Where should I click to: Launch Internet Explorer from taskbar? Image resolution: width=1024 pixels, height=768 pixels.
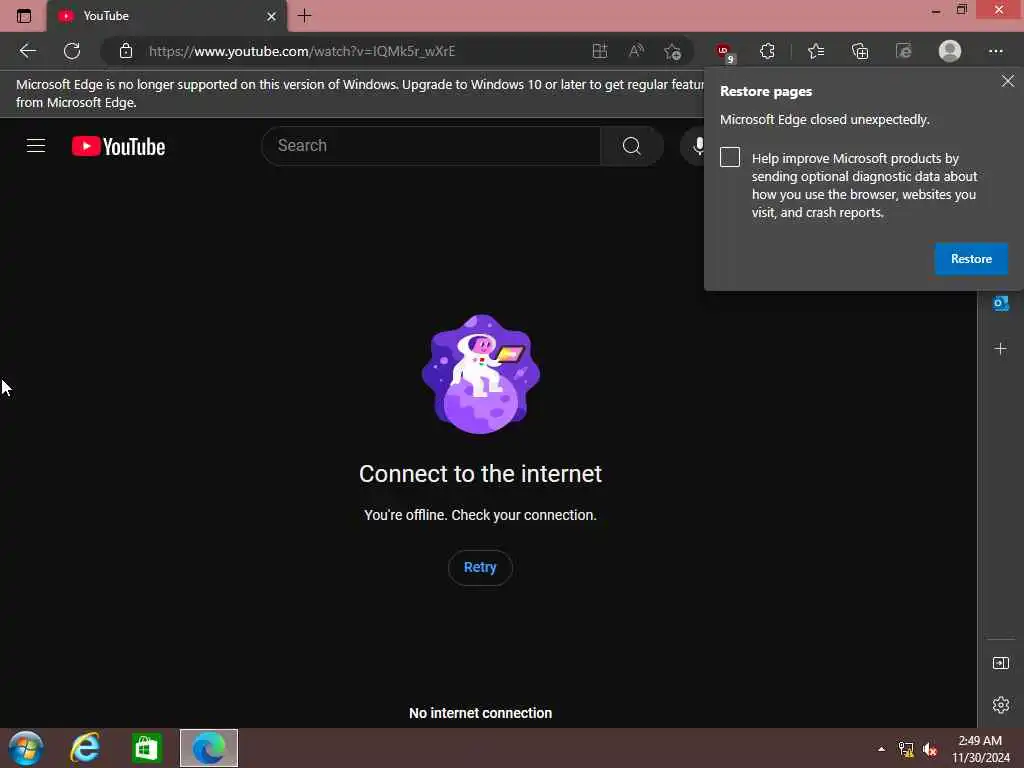(x=86, y=748)
